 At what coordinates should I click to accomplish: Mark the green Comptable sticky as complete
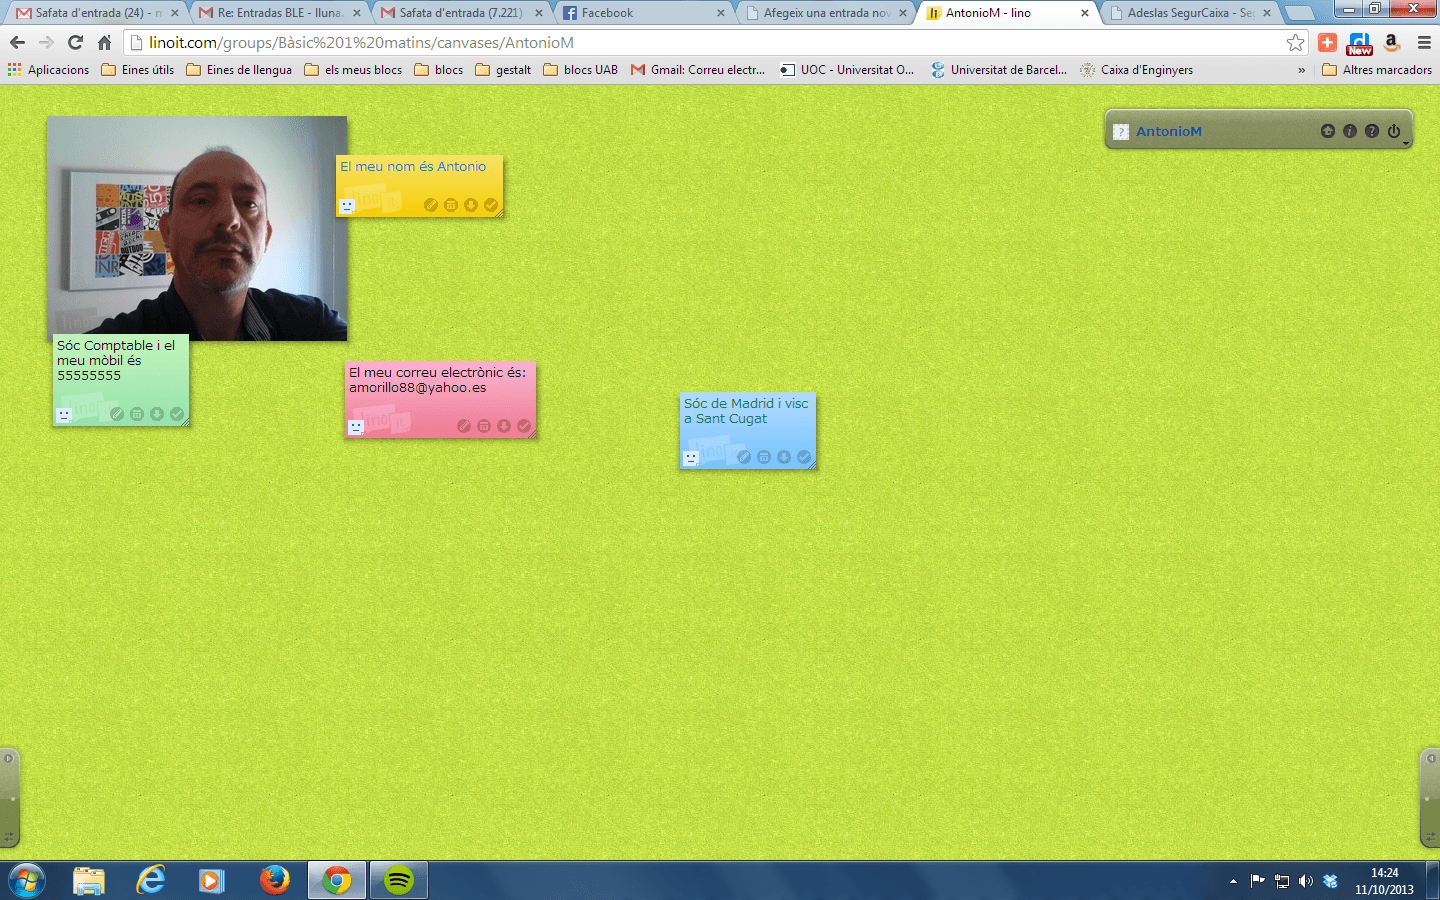pos(177,414)
